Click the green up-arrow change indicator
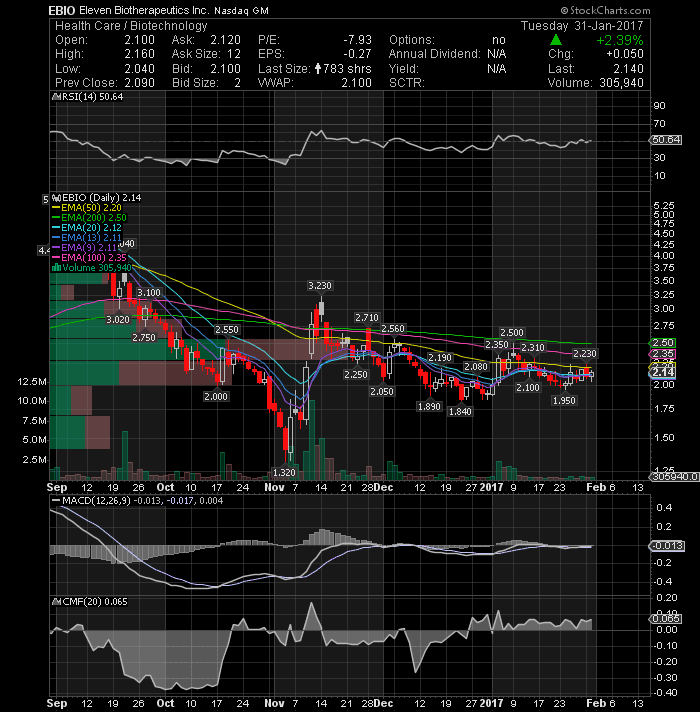Viewport: 700px width, 712px height. click(x=556, y=40)
